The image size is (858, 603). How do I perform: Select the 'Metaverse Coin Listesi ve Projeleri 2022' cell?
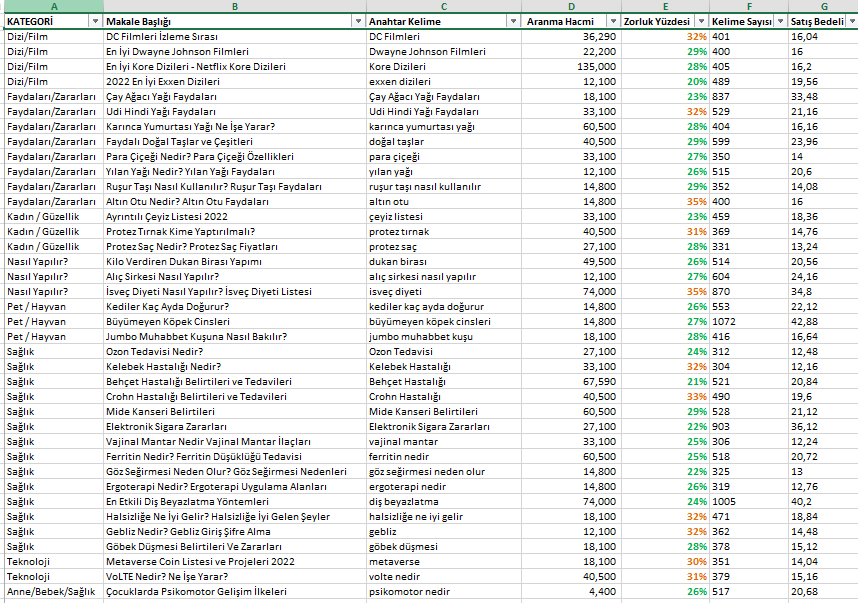tap(235, 561)
